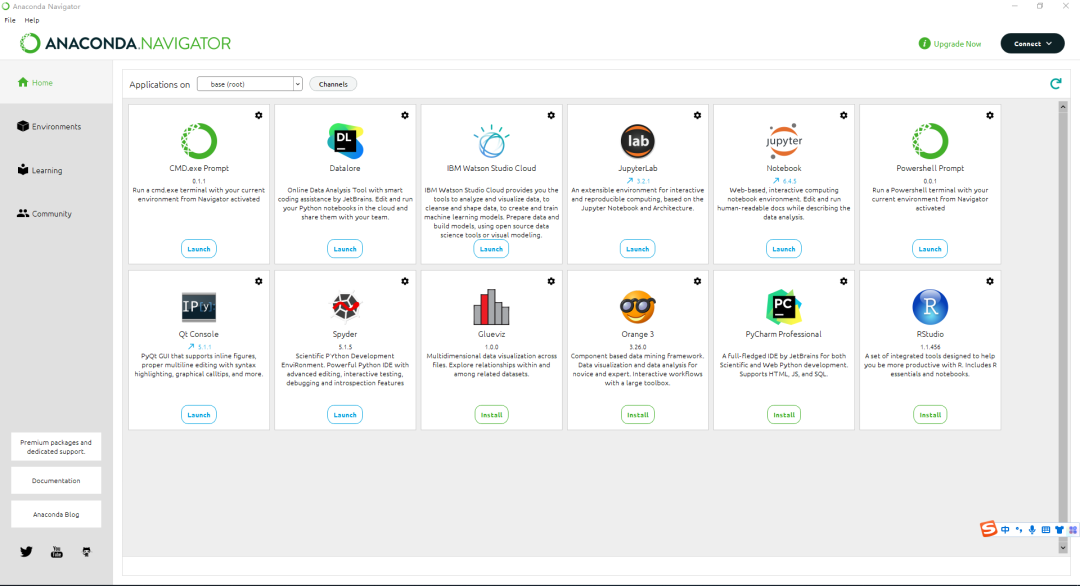Viewport: 1080px width, 586px height.
Task: Launch IBM Watson Studio Cloud
Action: 491,249
